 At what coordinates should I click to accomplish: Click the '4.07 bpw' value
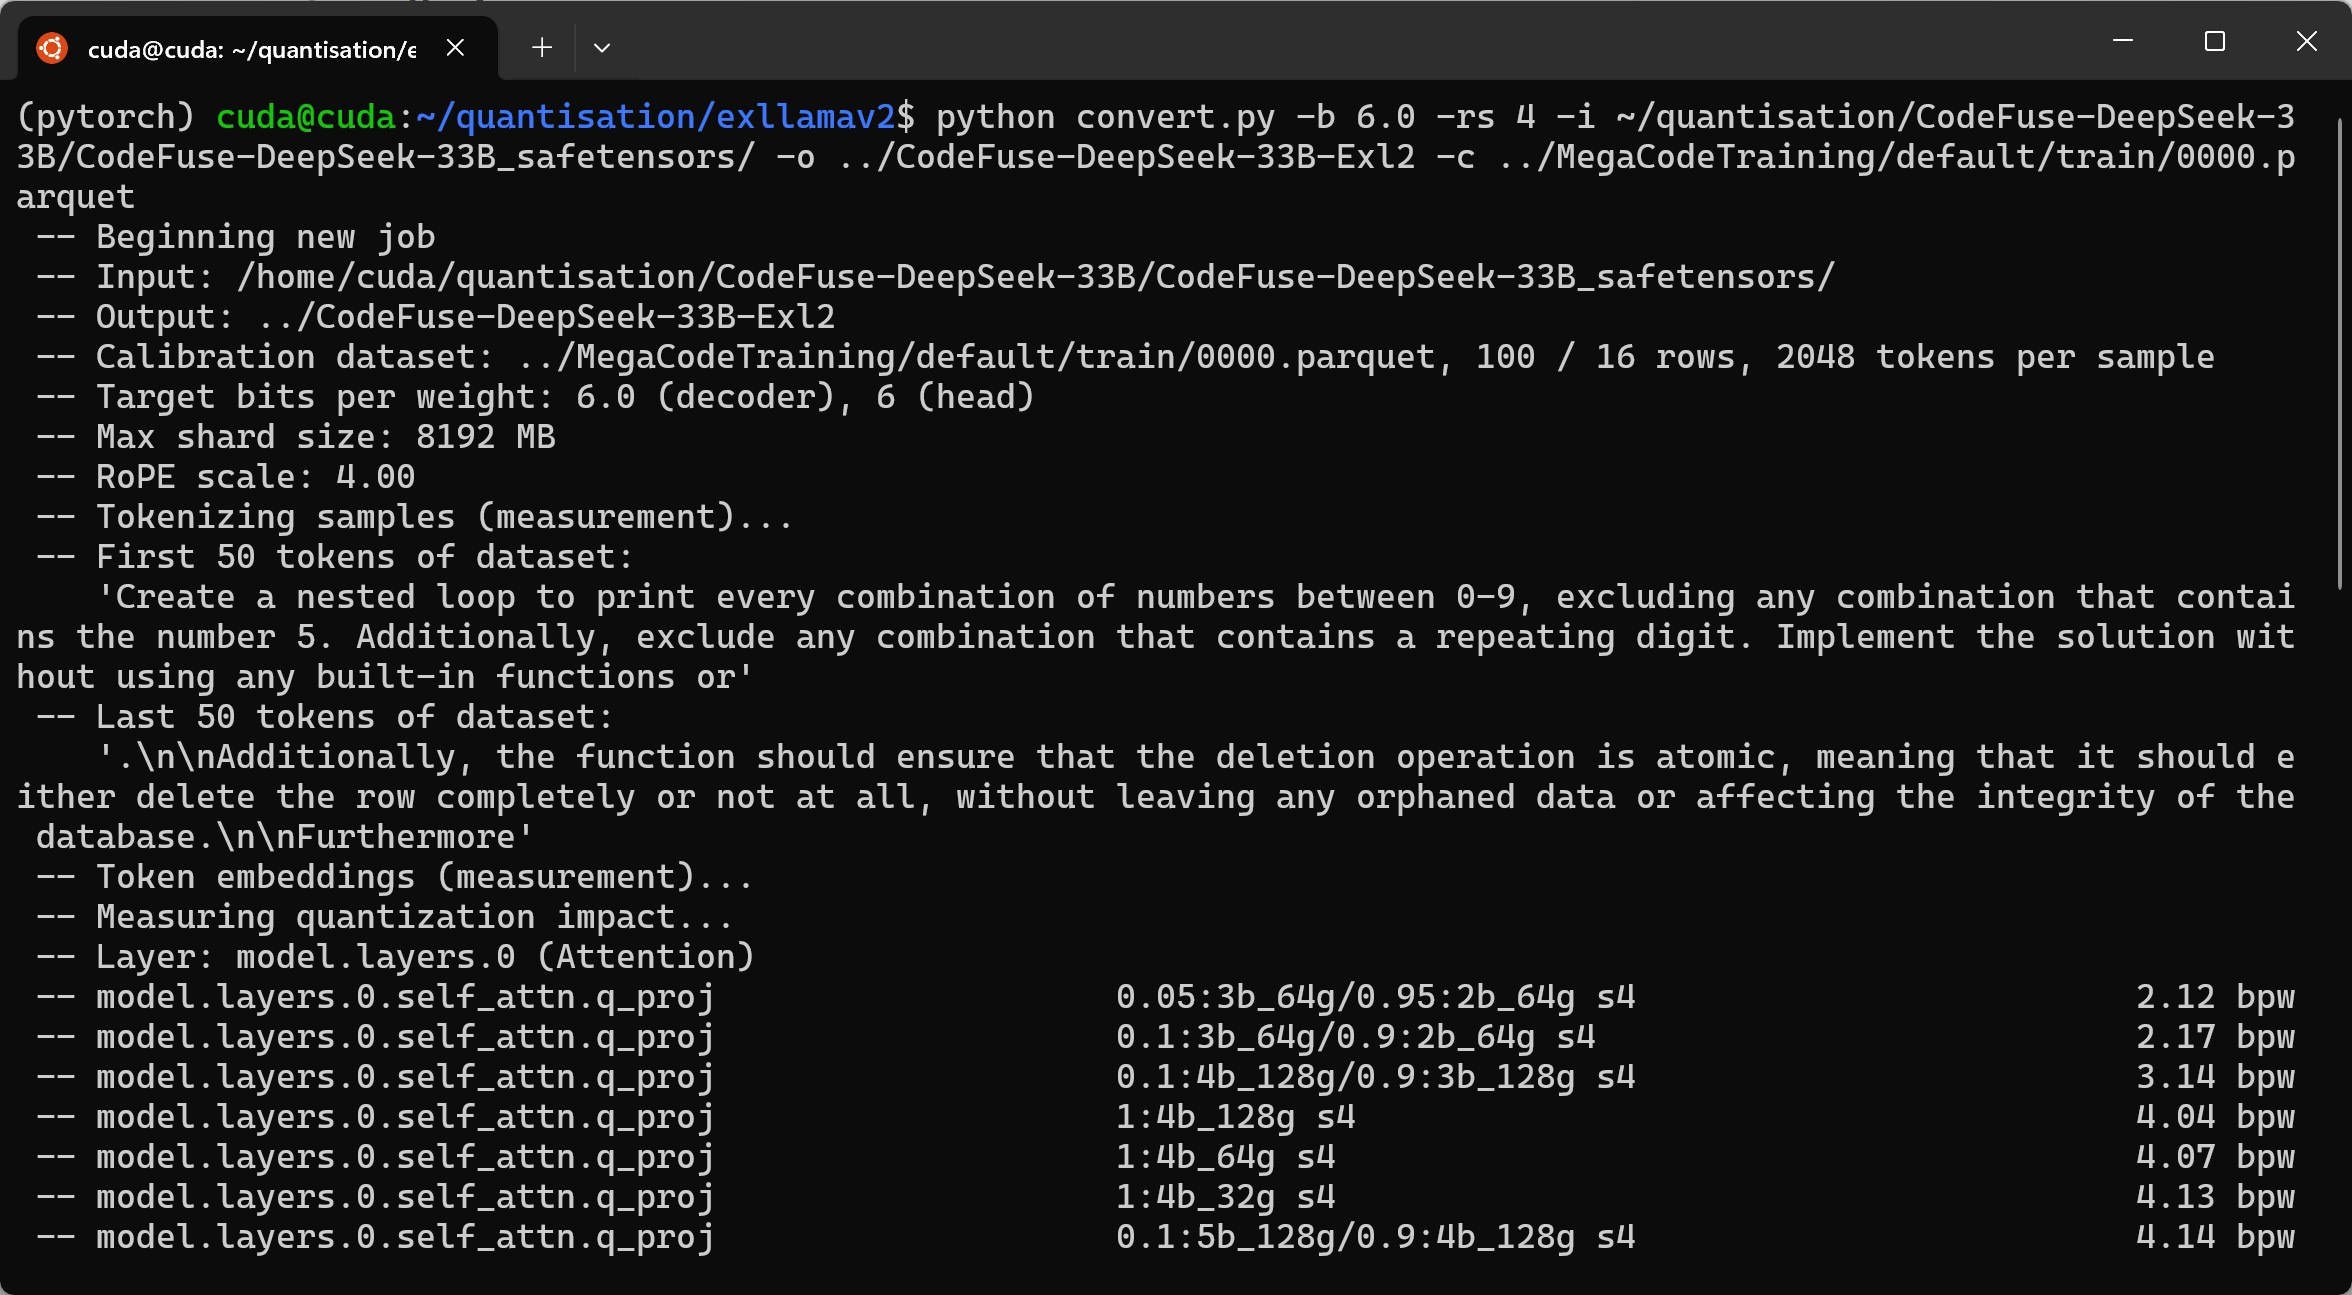pyautogui.click(x=2216, y=1157)
